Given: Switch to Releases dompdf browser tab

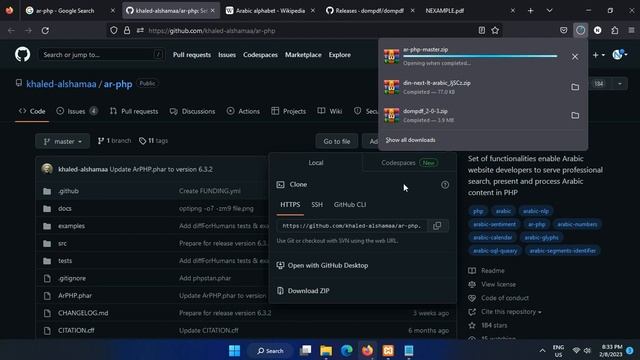Looking at the screenshot, I should 370,11.
